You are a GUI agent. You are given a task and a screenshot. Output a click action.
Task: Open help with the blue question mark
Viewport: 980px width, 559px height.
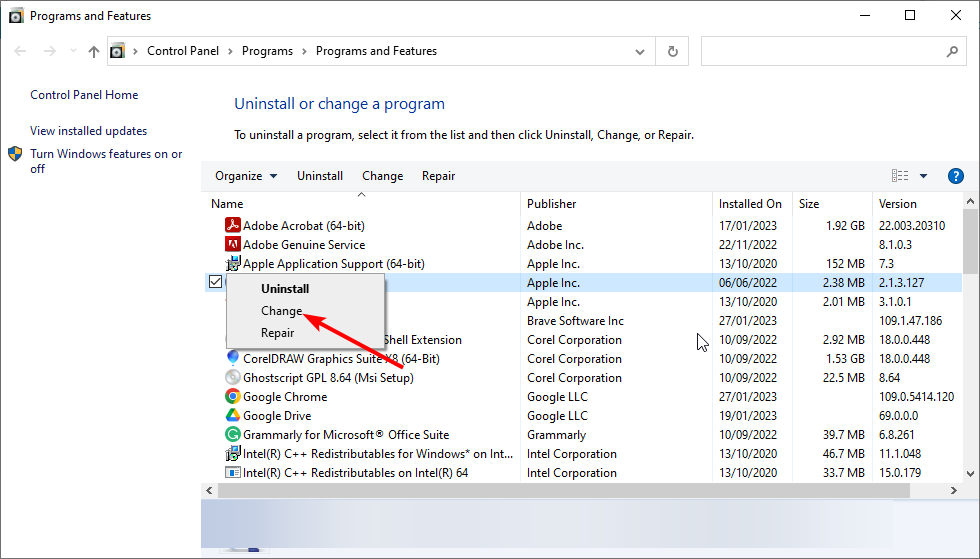tap(956, 176)
